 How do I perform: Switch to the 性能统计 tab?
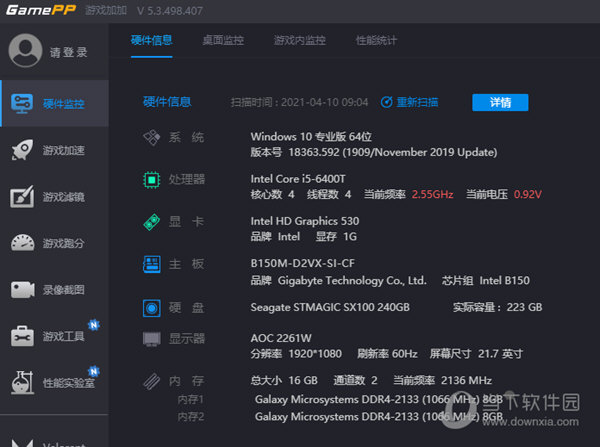pyautogui.click(x=376, y=40)
